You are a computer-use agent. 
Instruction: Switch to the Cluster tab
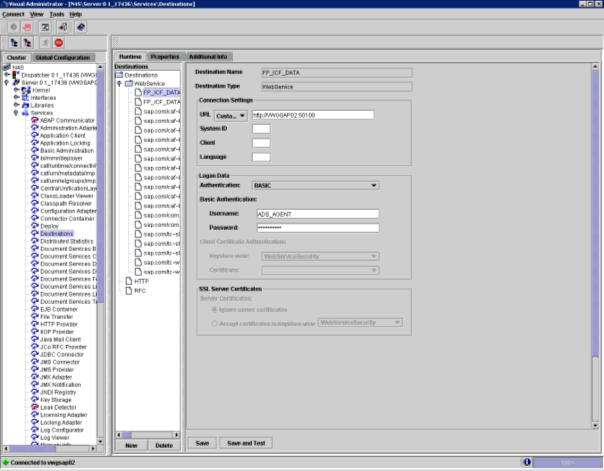[x=17, y=57]
